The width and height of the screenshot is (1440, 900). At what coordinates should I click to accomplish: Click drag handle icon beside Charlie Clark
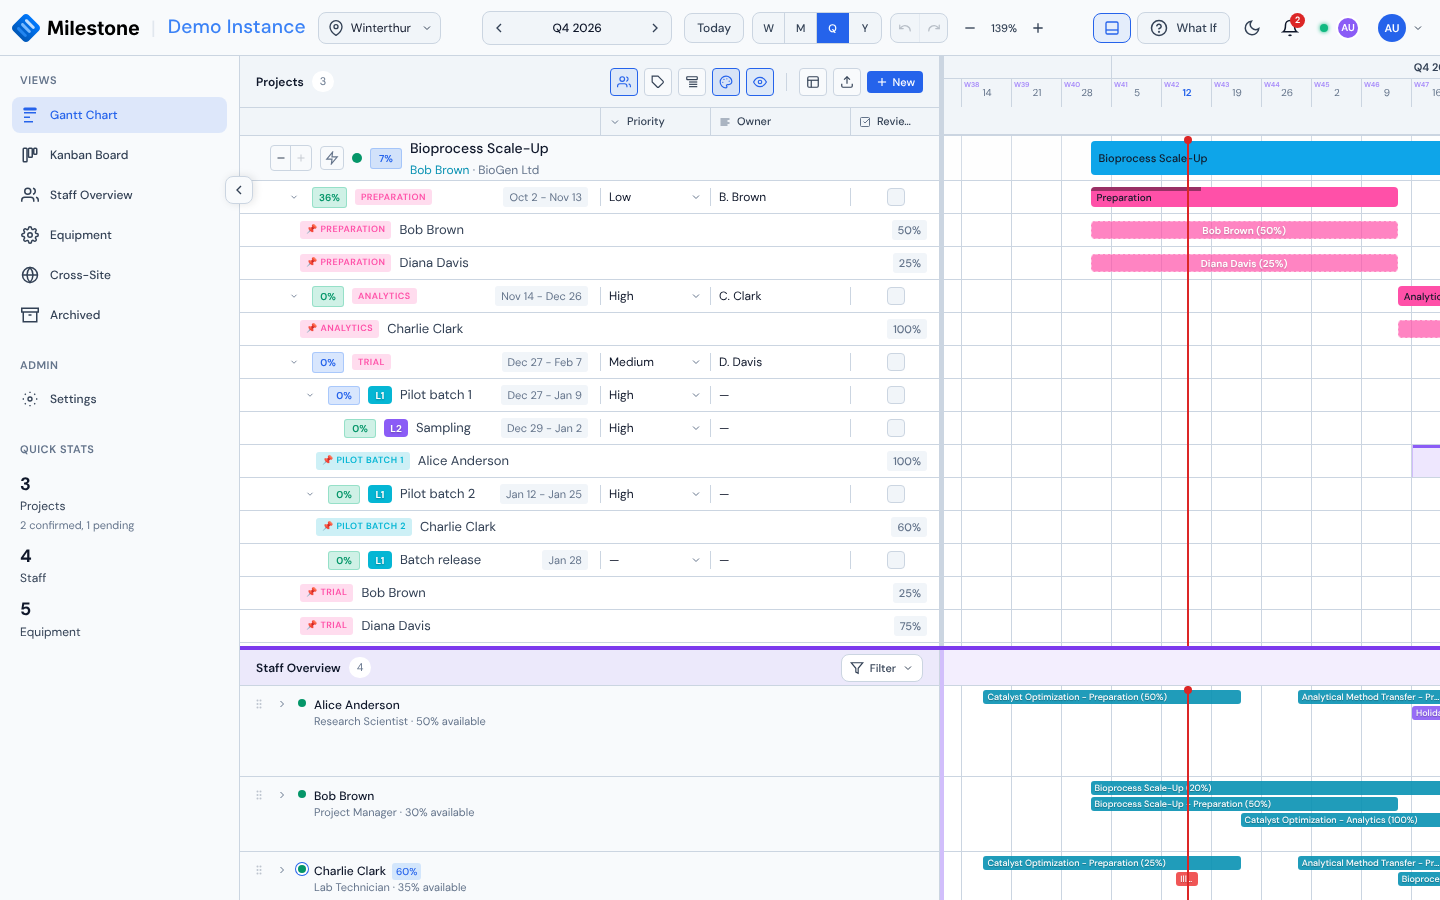[x=259, y=870]
